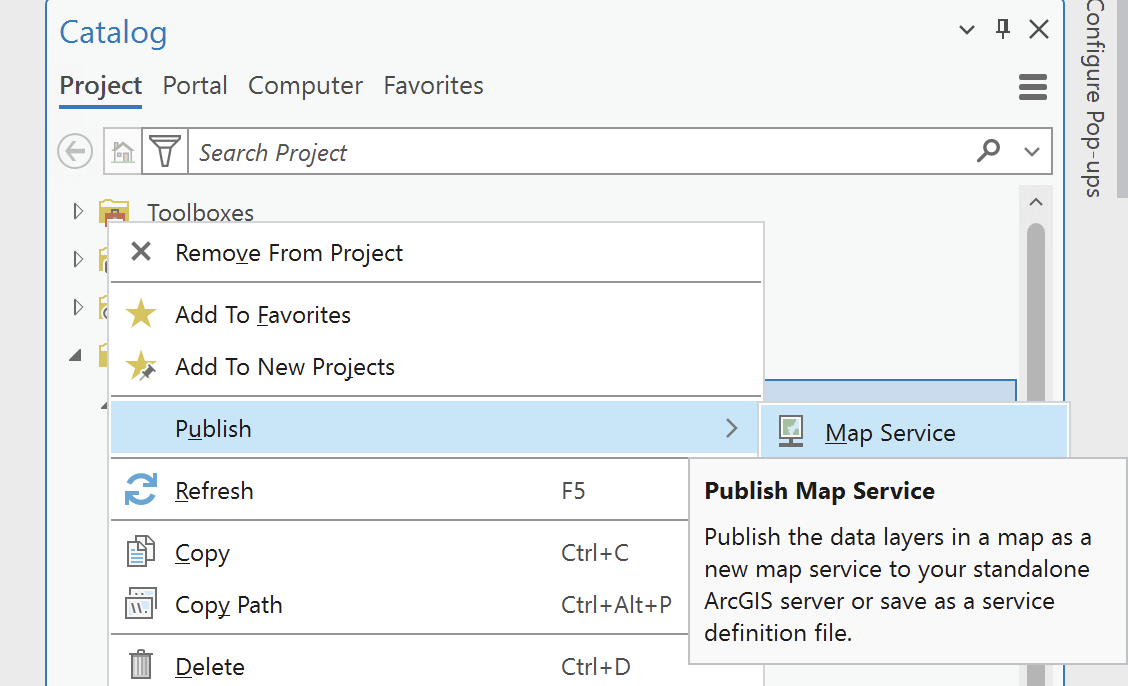Choose Refresh from the context menu

(400, 491)
